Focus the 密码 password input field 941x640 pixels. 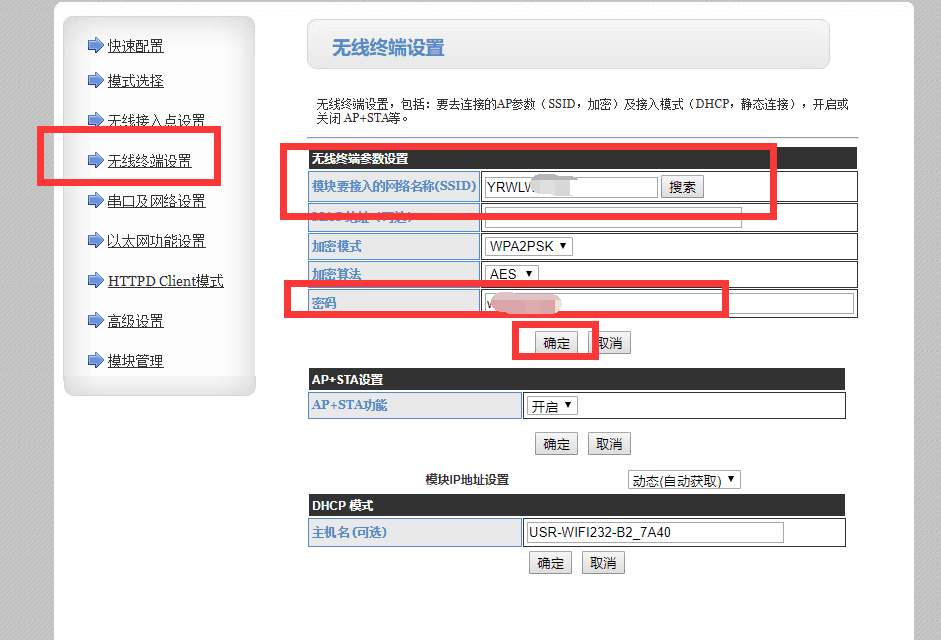[x=668, y=303]
